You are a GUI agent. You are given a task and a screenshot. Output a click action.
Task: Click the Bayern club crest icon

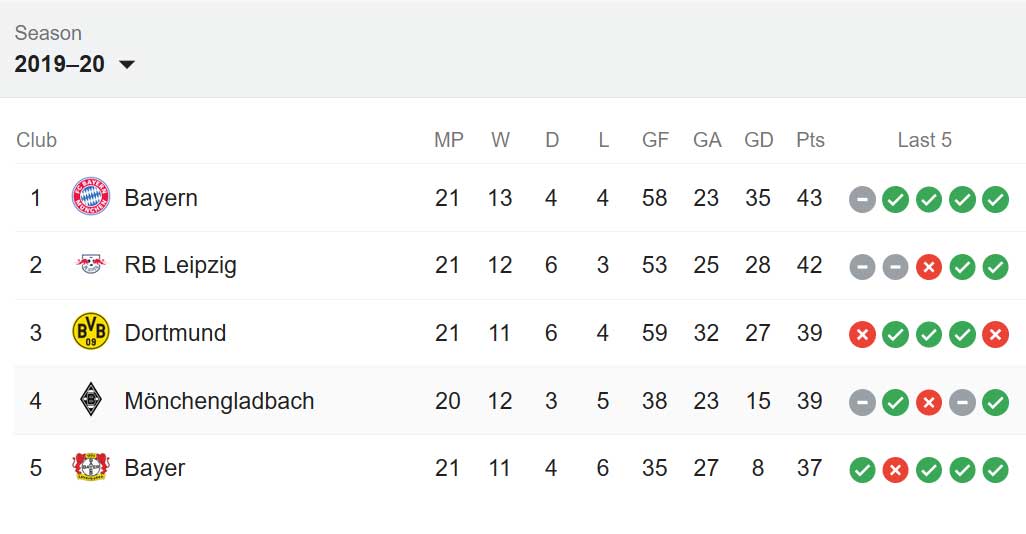[x=90, y=196]
